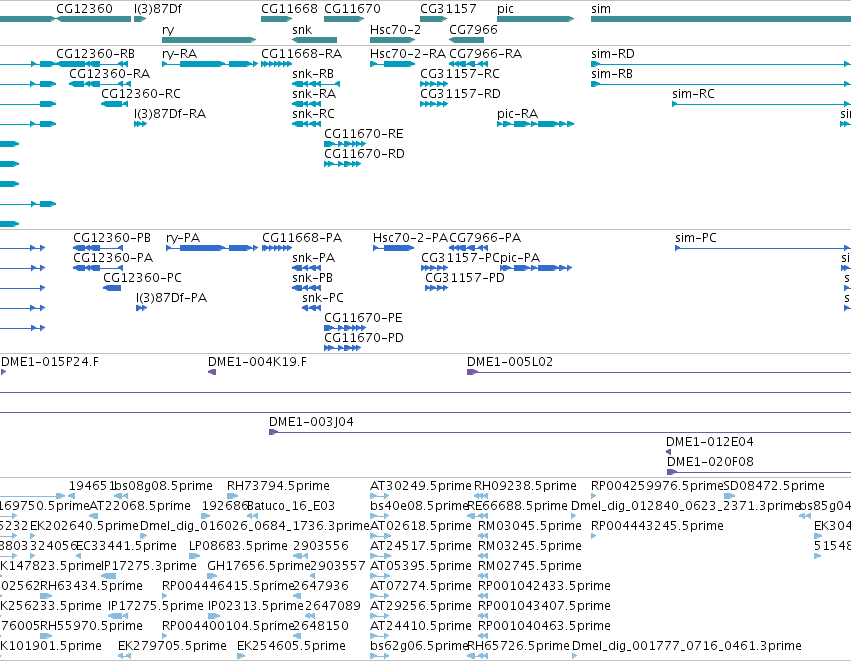Image resolution: width=851 pixels, height=661 pixels.
Task: Select the CG7966 gene label
Action: tap(473, 29)
